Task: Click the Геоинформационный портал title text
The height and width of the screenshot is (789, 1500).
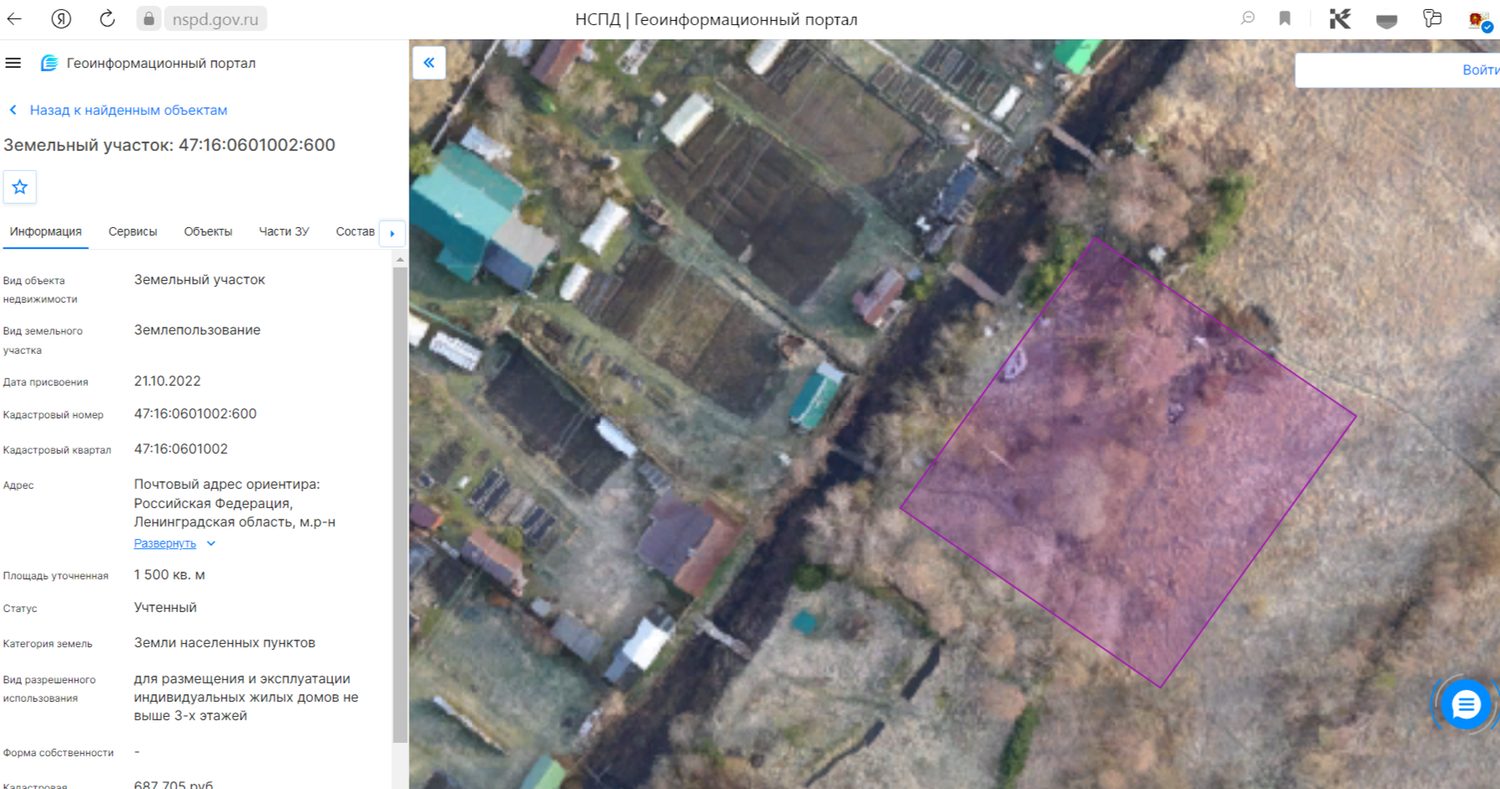Action: [161, 63]
